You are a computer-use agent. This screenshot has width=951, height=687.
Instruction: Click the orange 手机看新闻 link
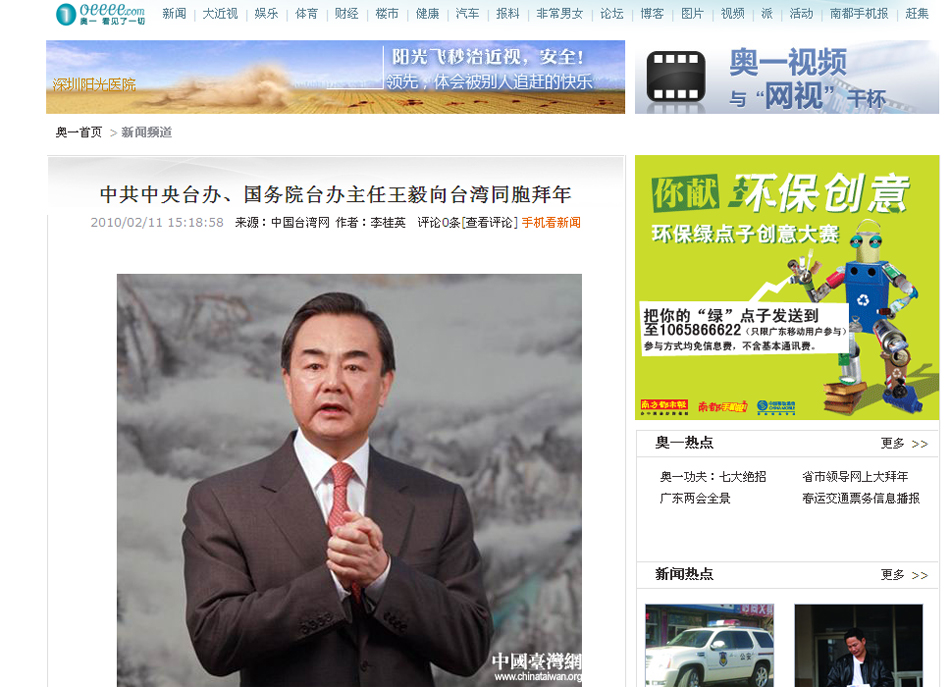pyautogui.click(x=550, y=222)
